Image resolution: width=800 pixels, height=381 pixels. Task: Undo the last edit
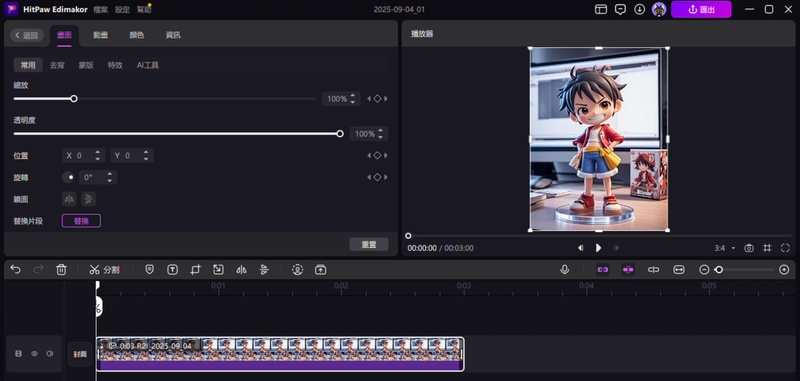(x=15, y=270)
